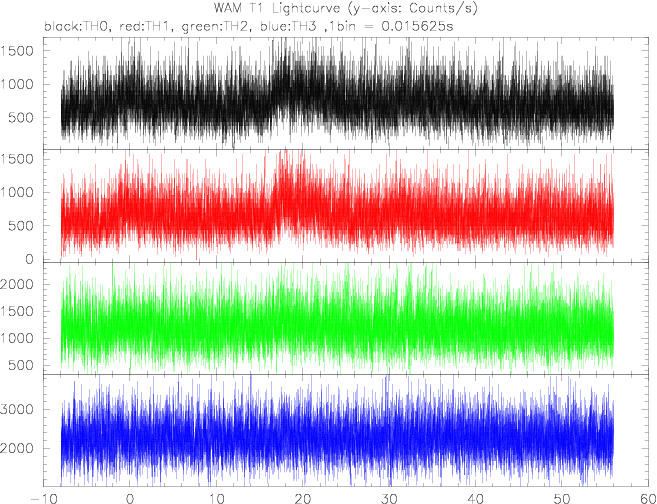Click the x-axis label '60'
Image resolution: width=657 pixels, height=504 pixels.
point(647,499)
